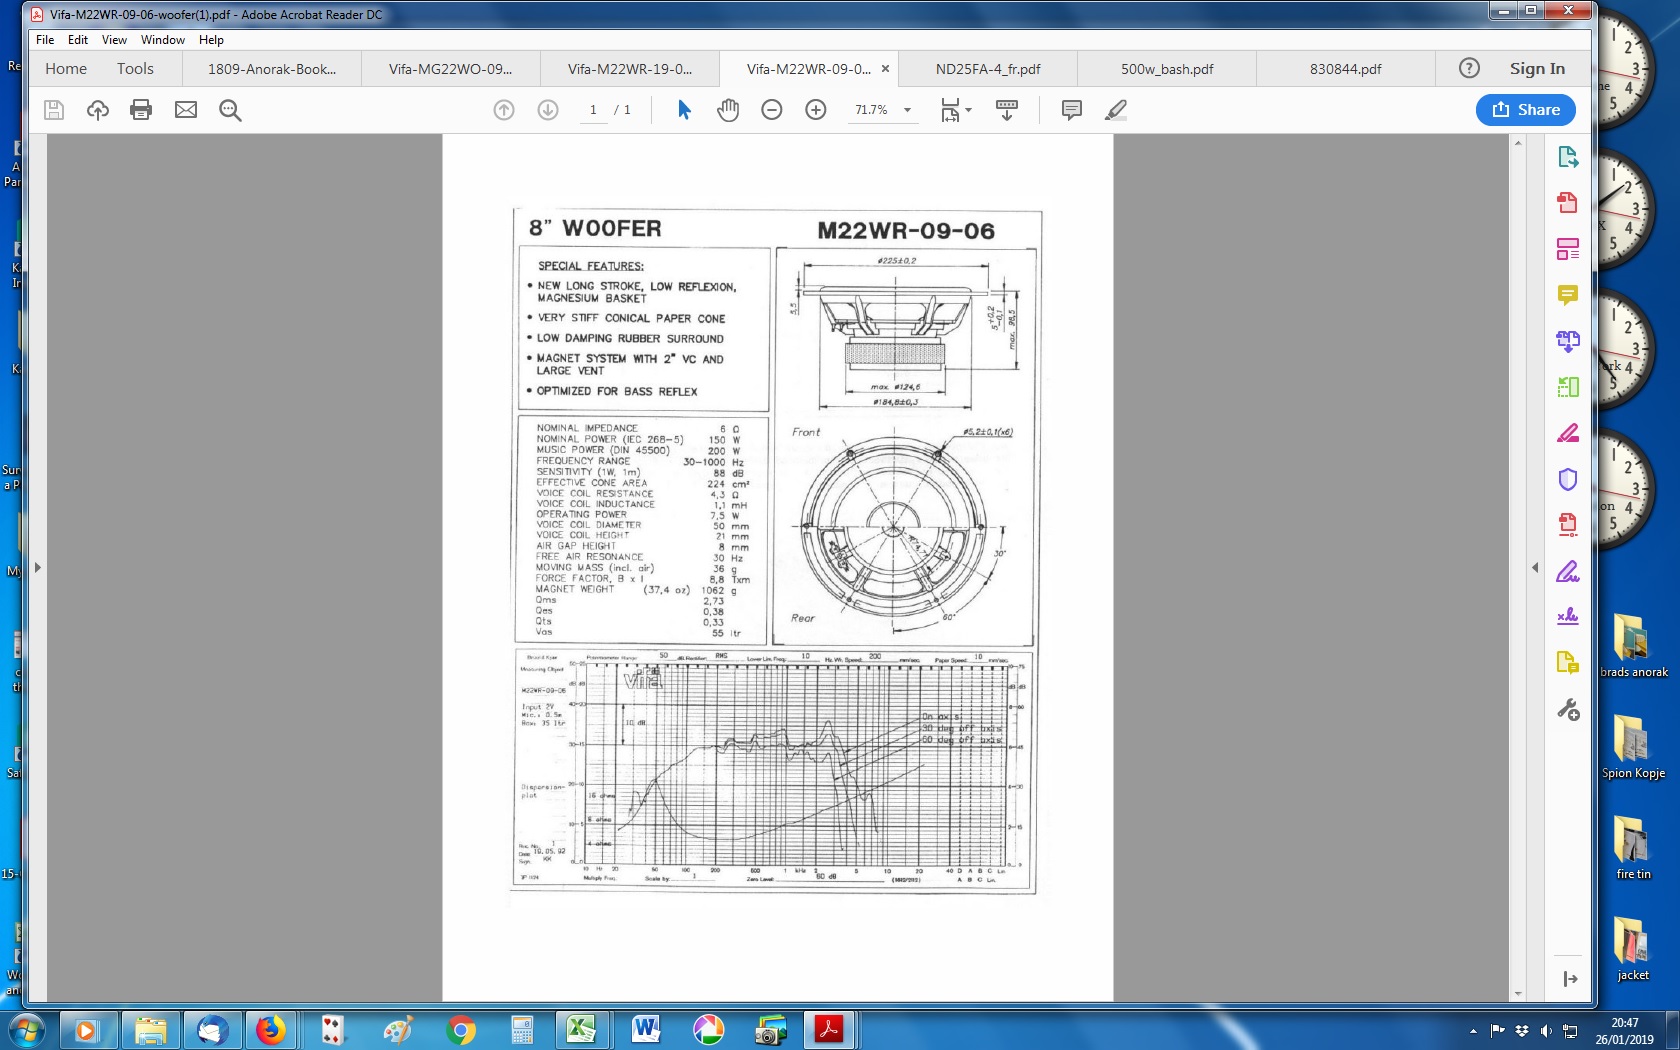Open Protect shield tool in the right panel
This screenshot has height=1050, width=1680.
[1568, 479]
